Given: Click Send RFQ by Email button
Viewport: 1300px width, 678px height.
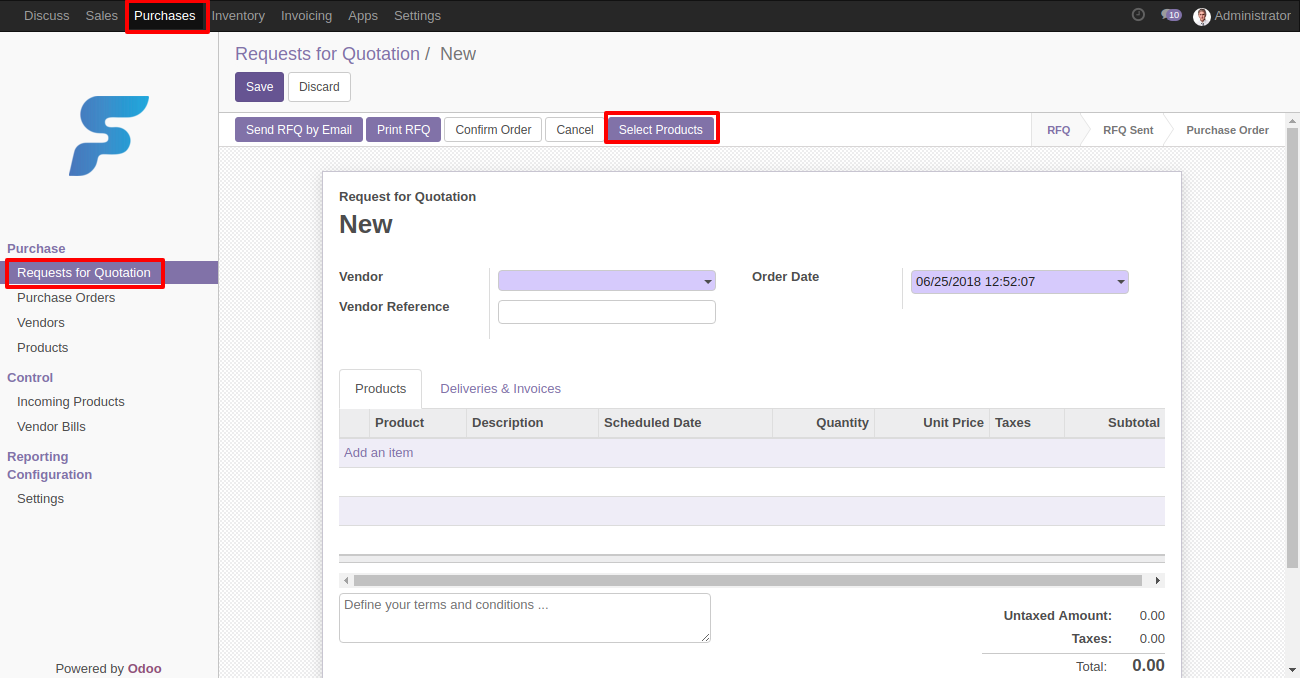Looking at the screenshot, I should pyautogui.click(x=299, y=130).
